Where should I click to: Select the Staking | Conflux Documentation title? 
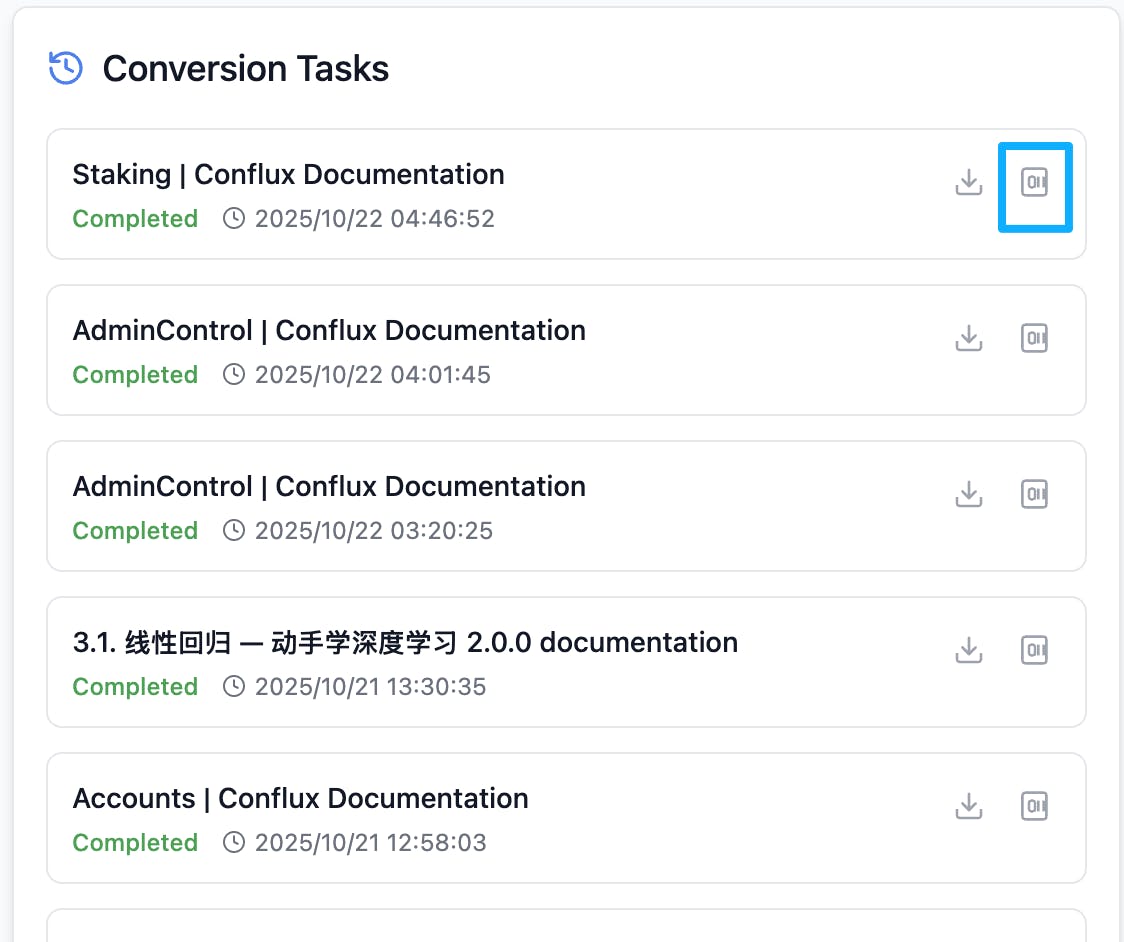(x=288, y=174)
